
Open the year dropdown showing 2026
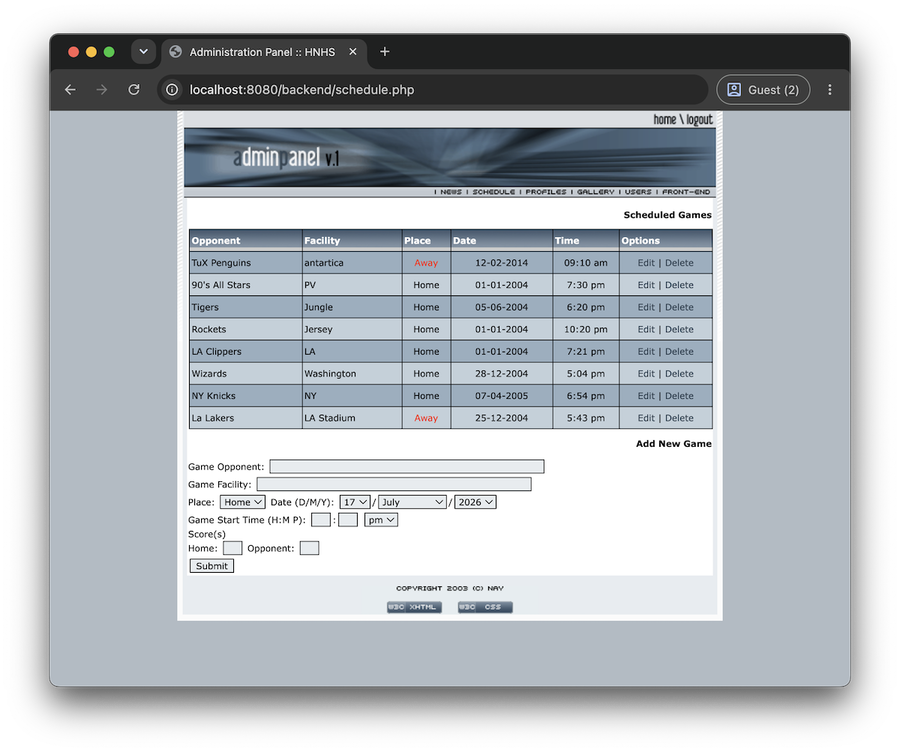click(x=475, y=502)
